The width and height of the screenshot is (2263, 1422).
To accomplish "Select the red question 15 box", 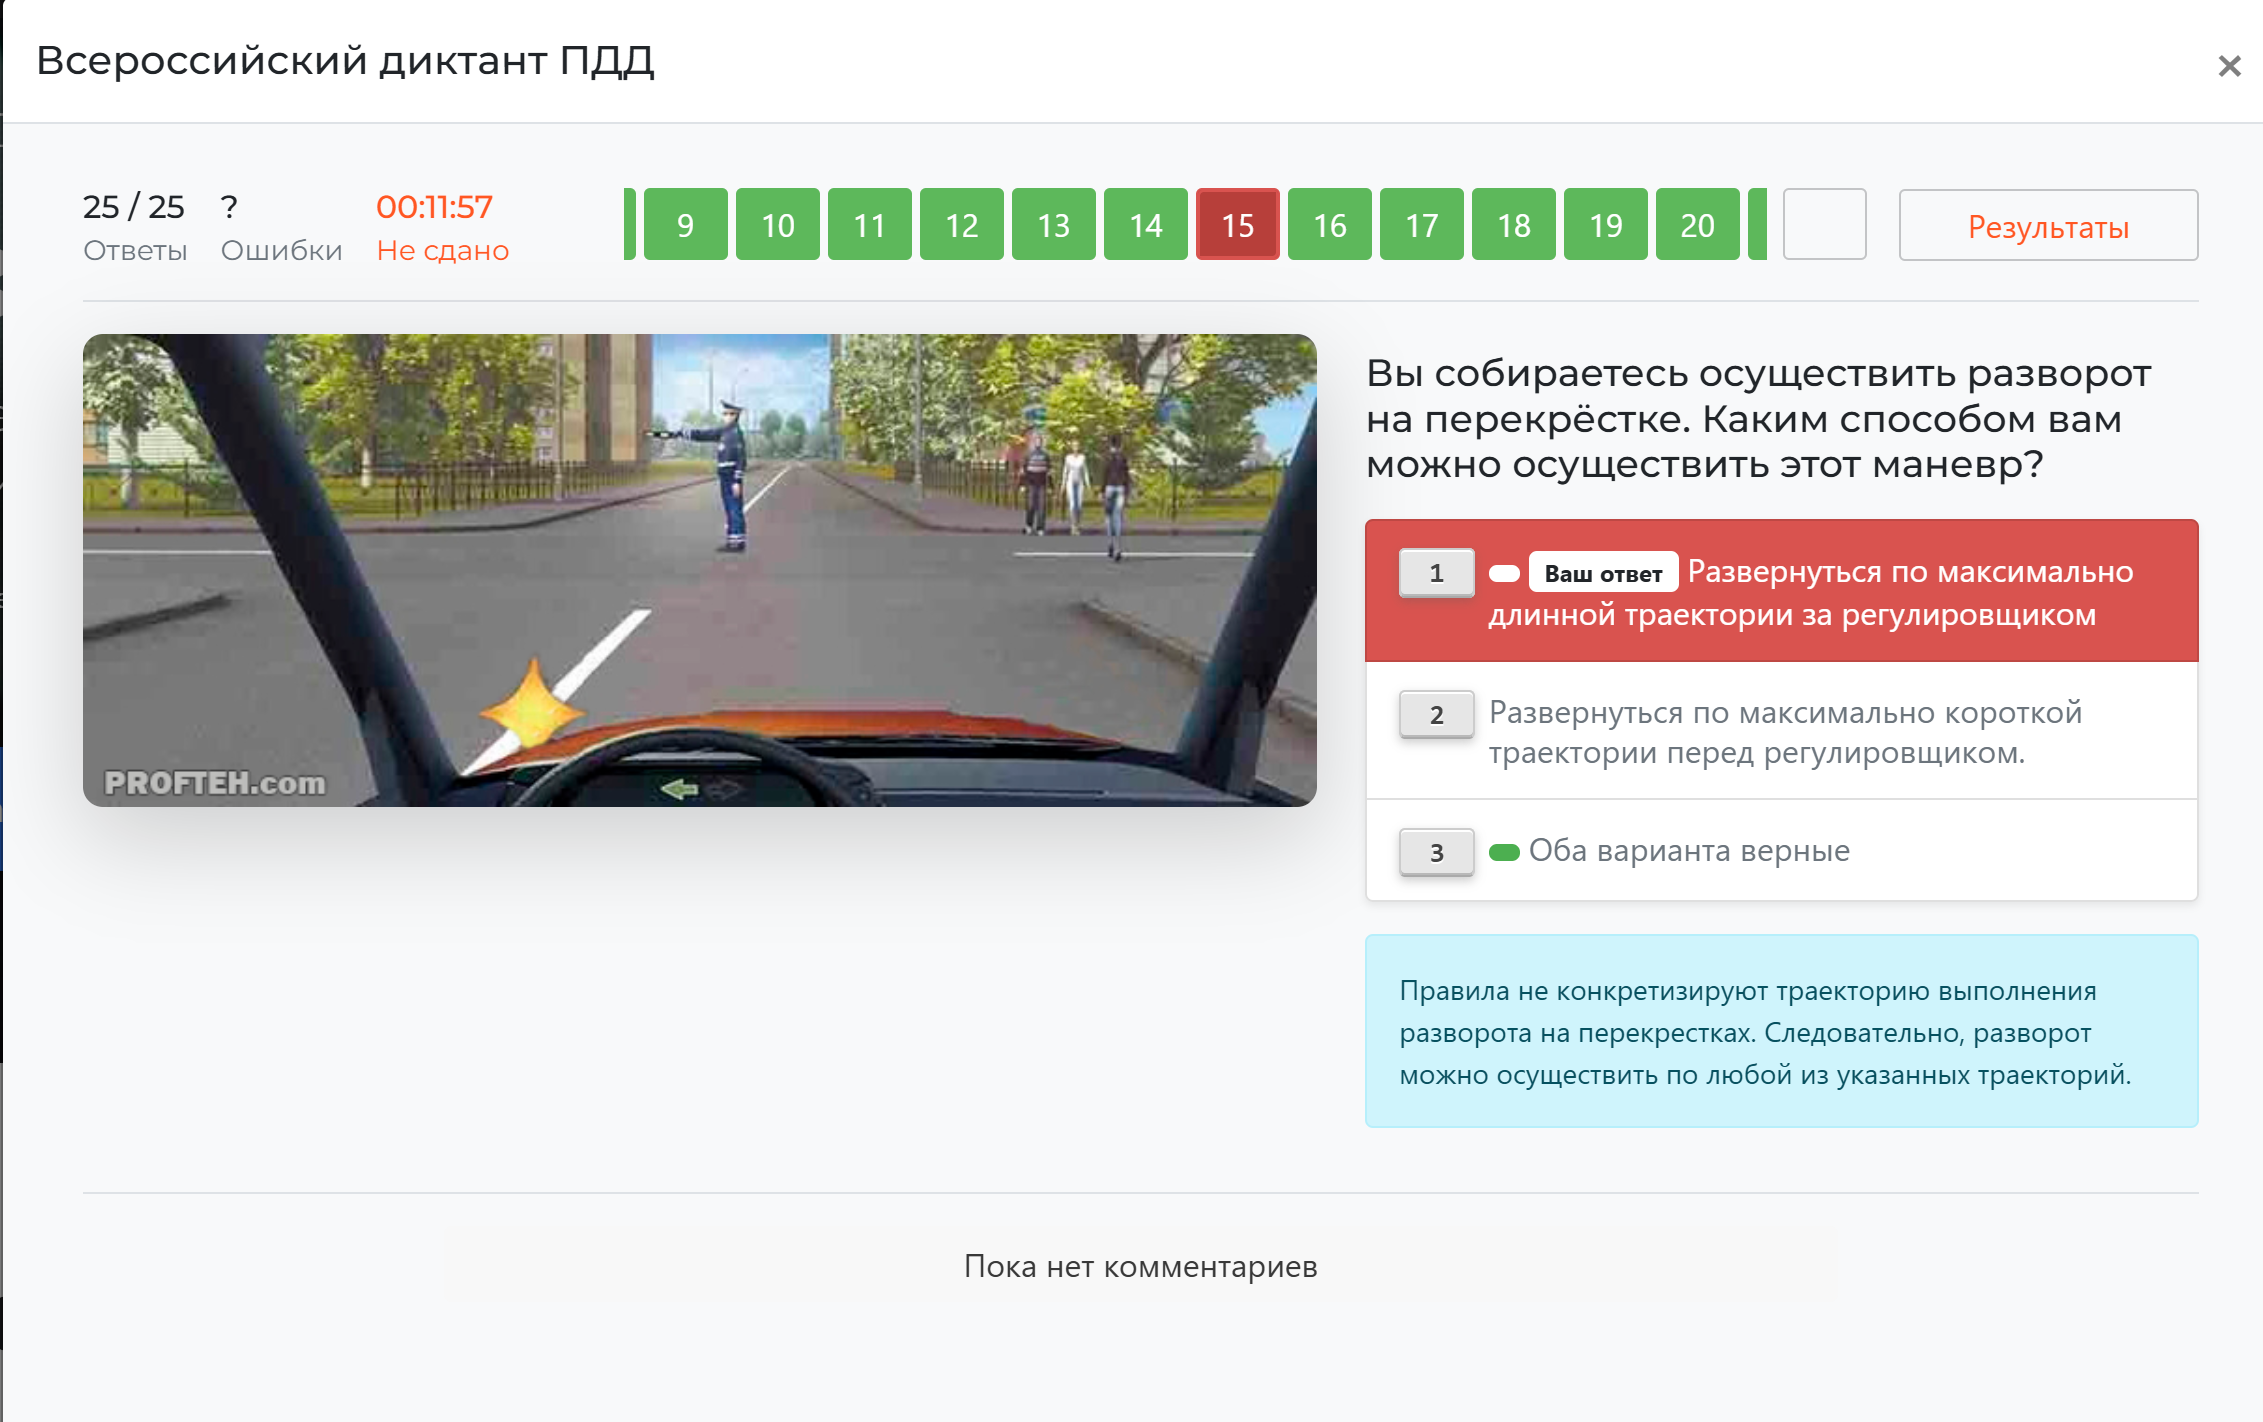I will [1238, 225].
